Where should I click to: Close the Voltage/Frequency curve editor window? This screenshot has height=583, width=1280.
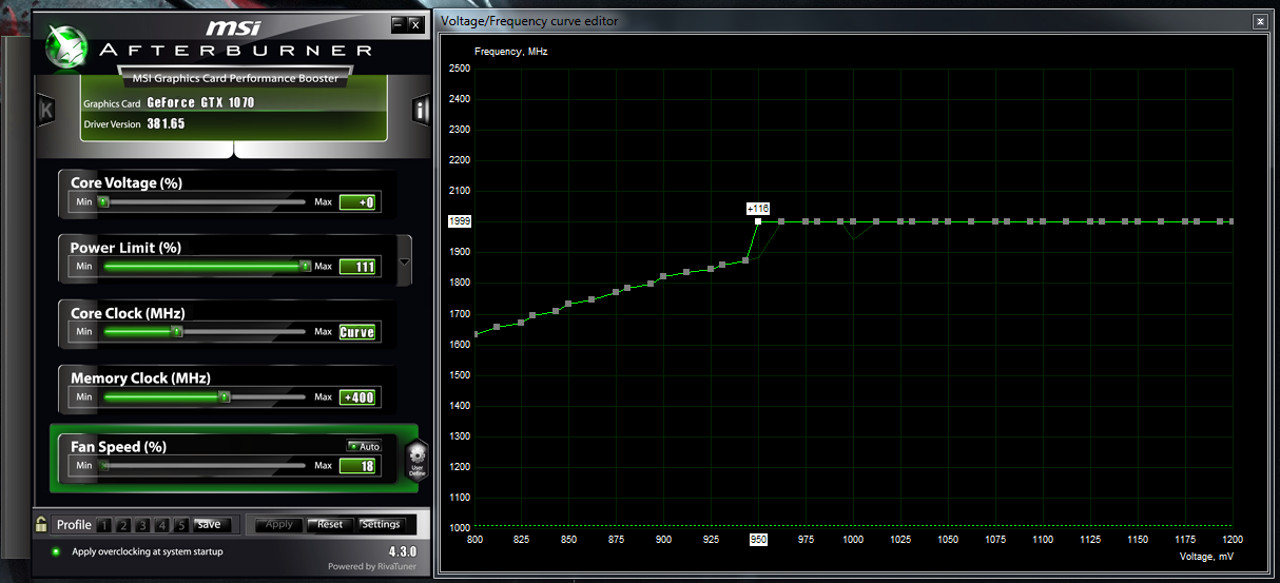1259,21
